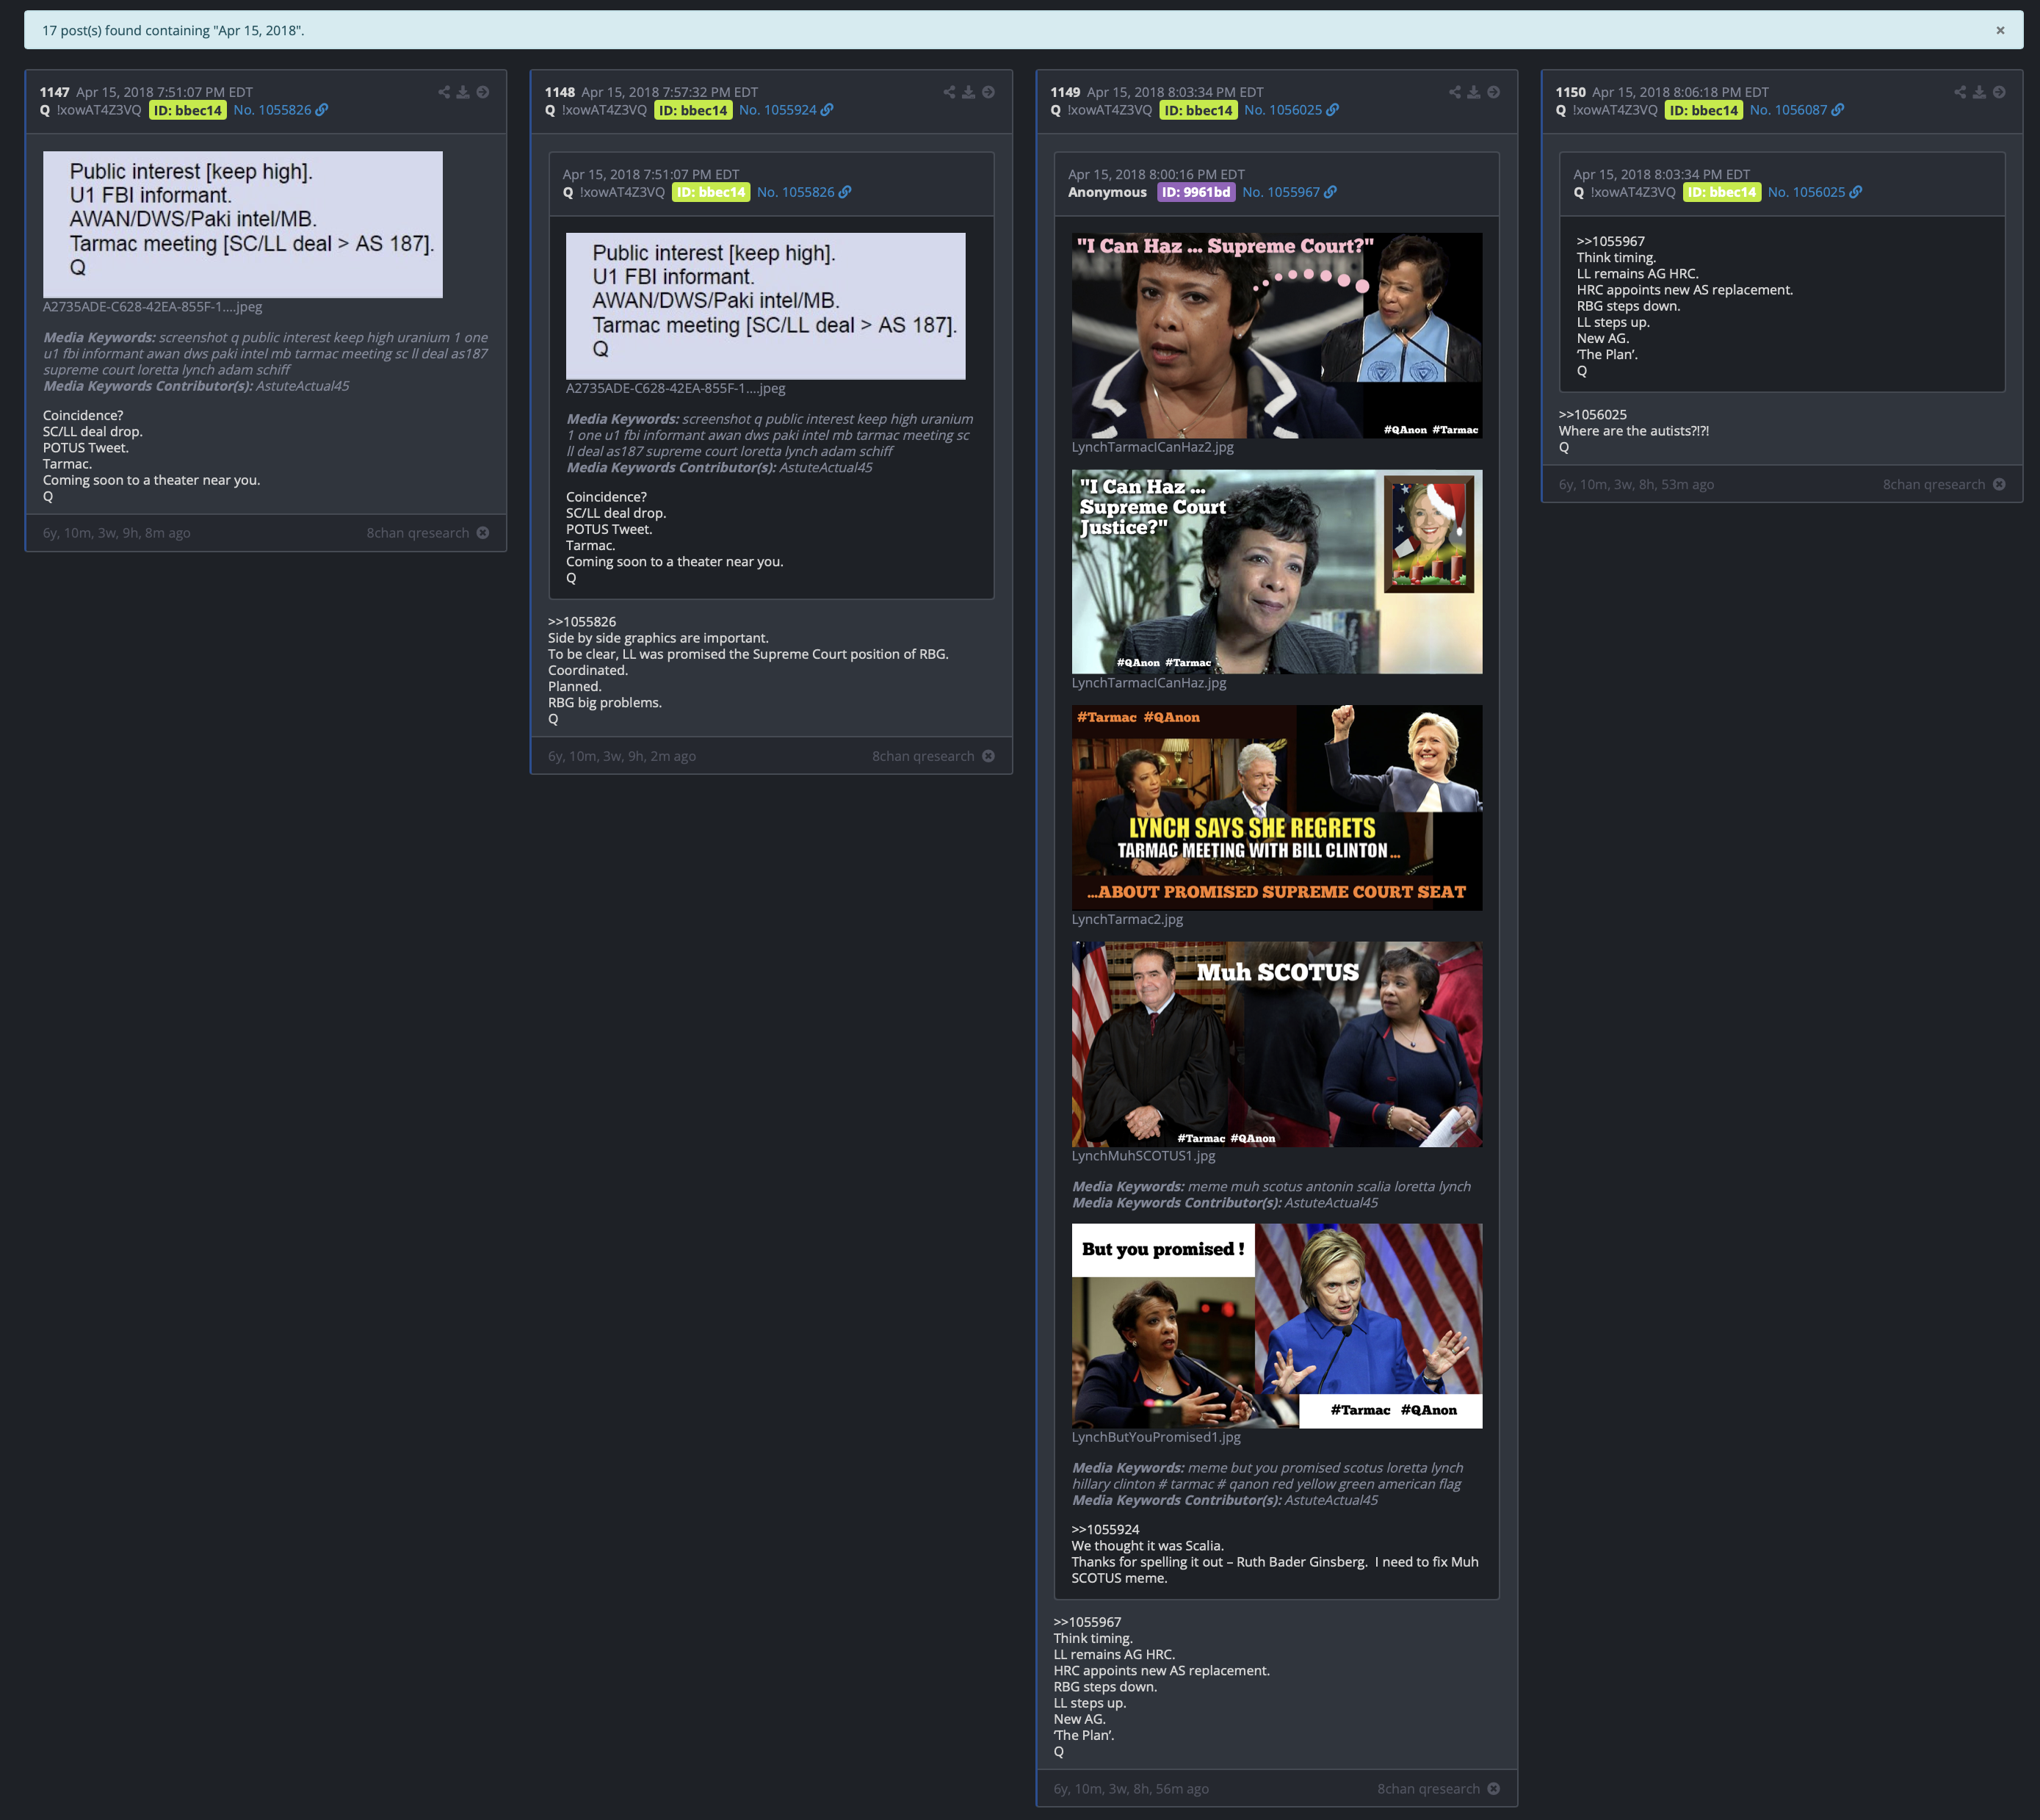This screenshot has height=1820, width=2040.
Task: Open the quoted 'Public interest' image in post 1148
Action: tap(766, 306)
